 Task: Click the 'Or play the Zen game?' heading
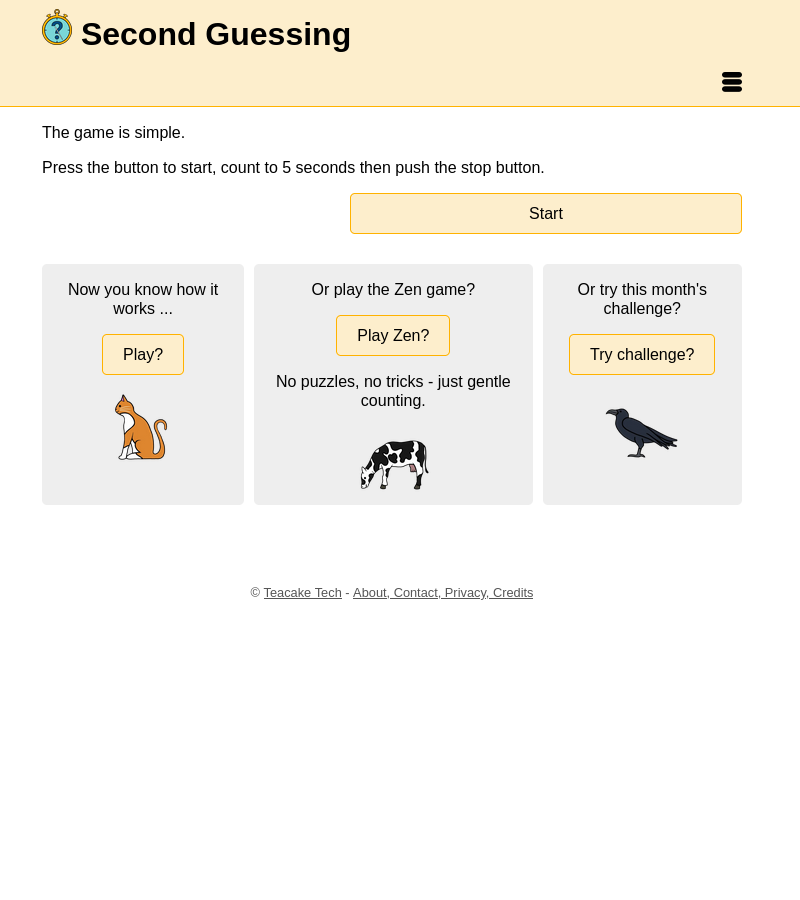[393, 290]
